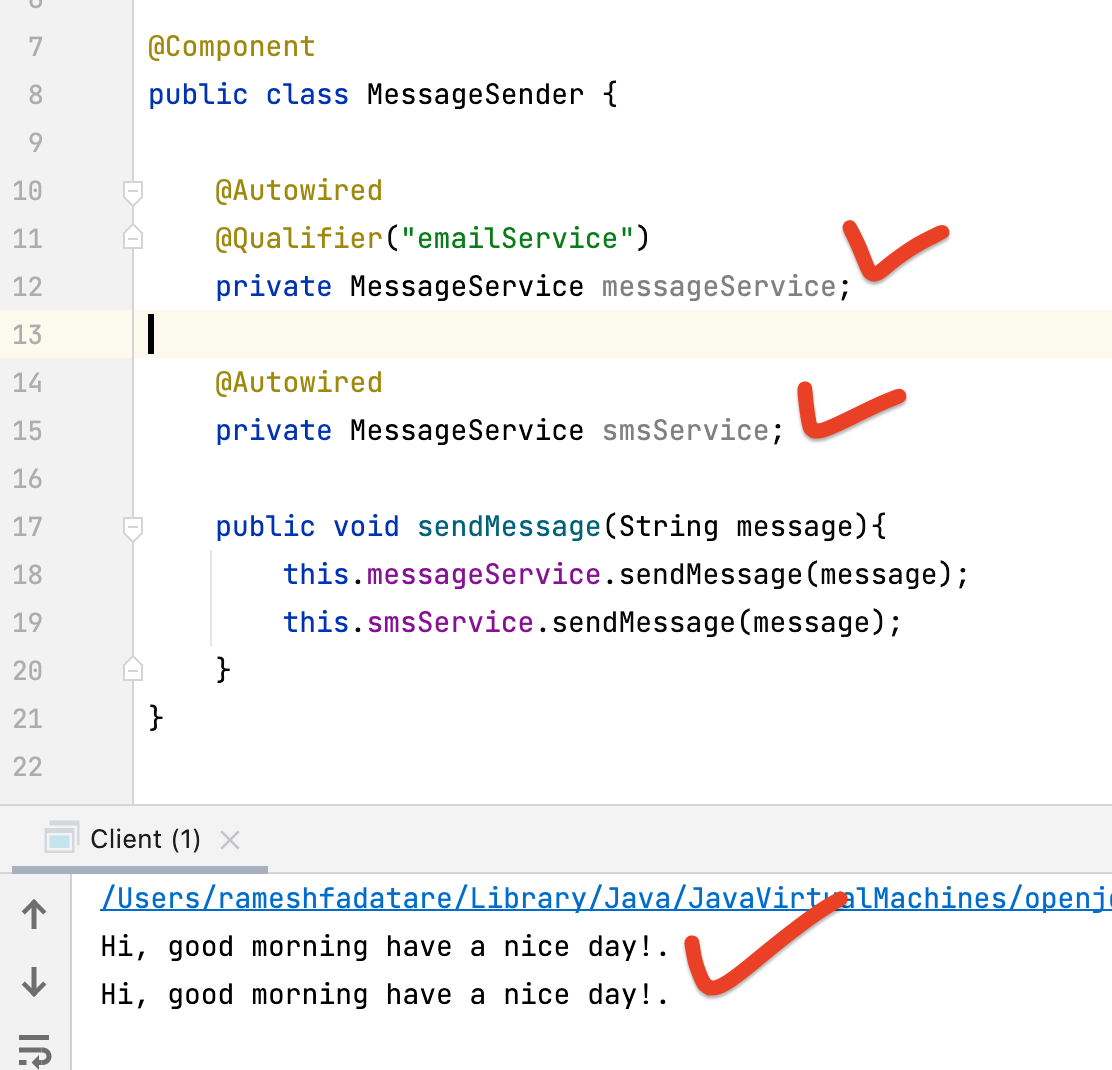Click the "emailService" string literal
This screenshot has width=1112, height=1070.
coord(517,238)
